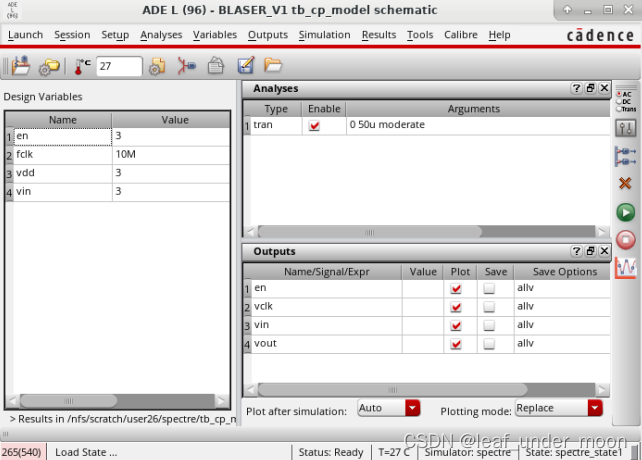642x460 pixels.
Task: Open the Setup menu
Action: pyautogui.click(x=115, y=35)
